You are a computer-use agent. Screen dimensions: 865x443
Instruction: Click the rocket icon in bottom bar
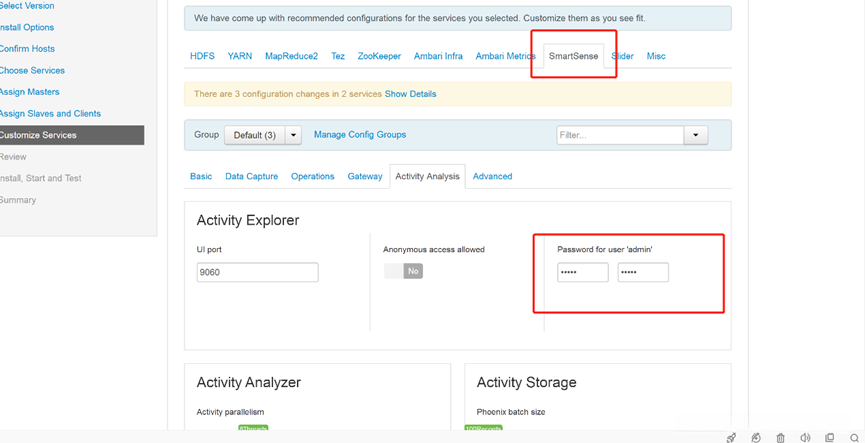coord(731,437)
